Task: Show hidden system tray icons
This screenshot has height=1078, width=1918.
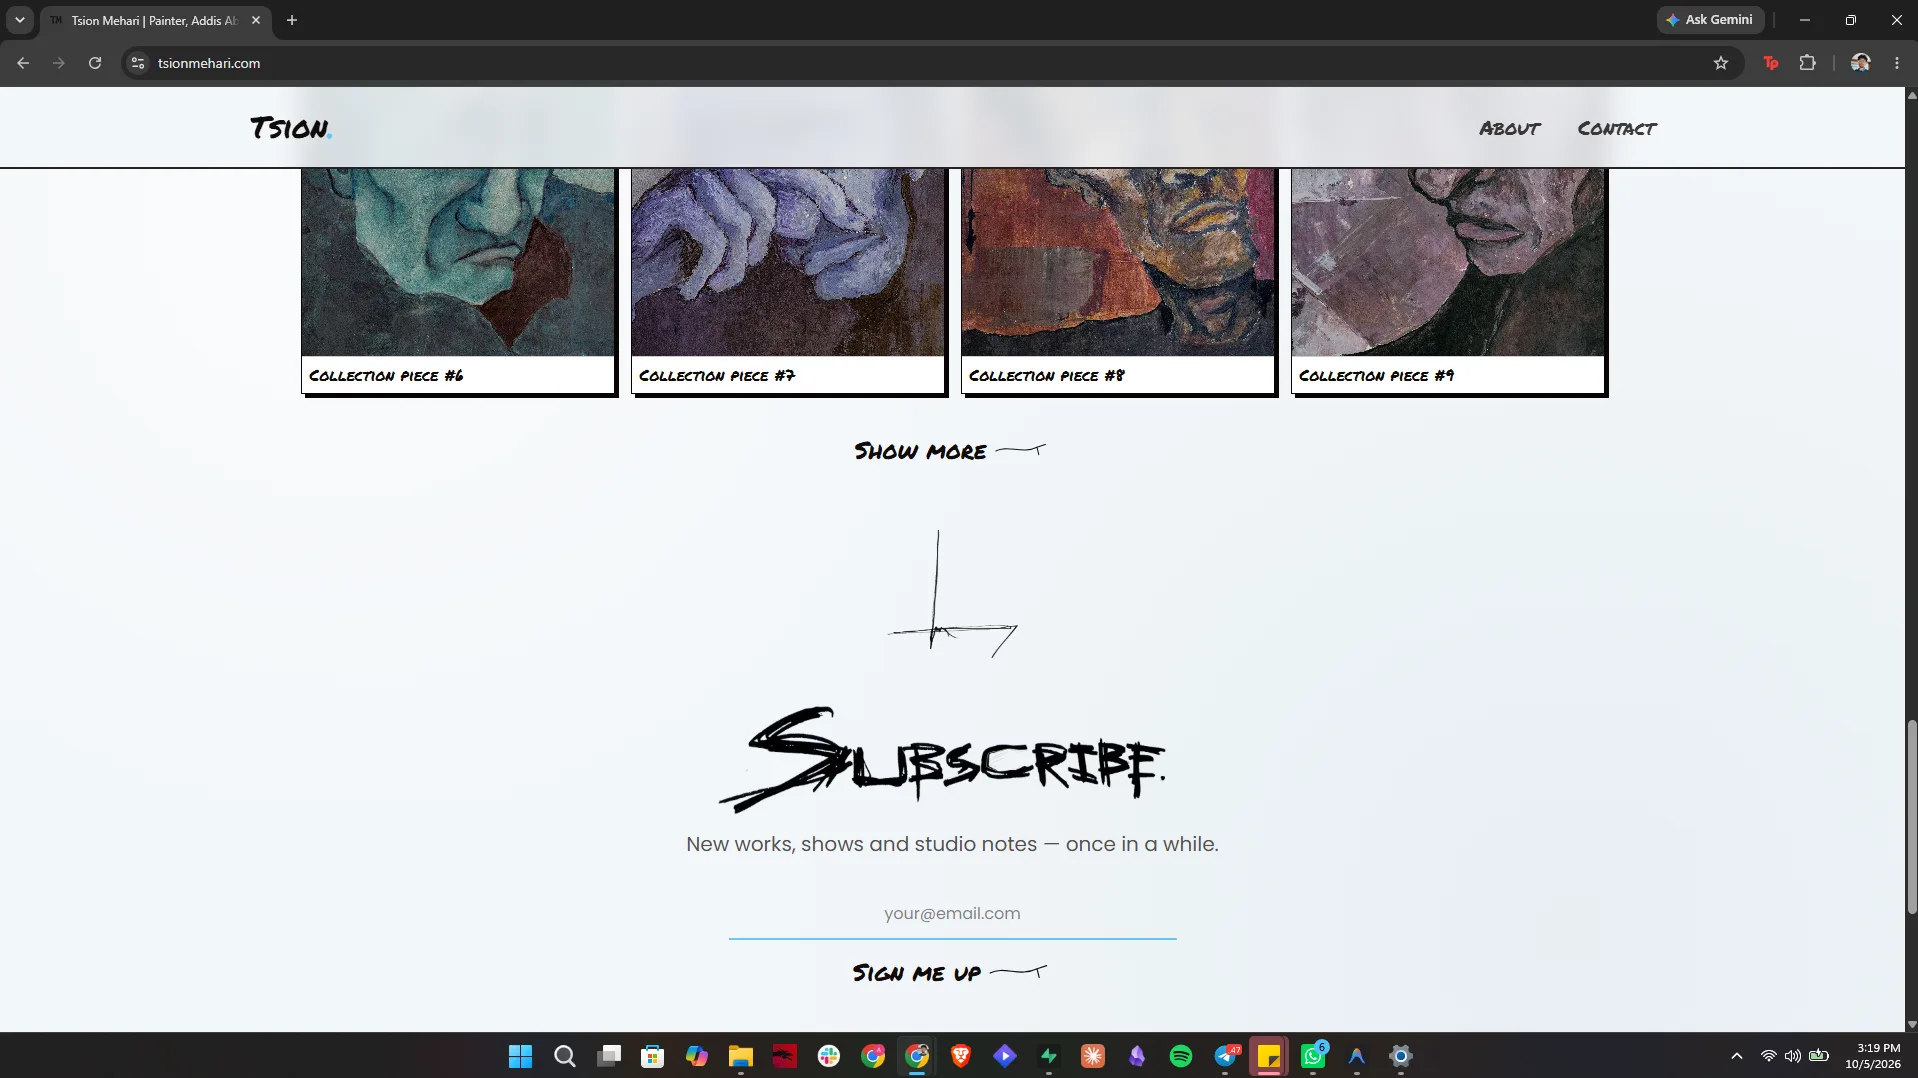Action: point(1737,1056)
